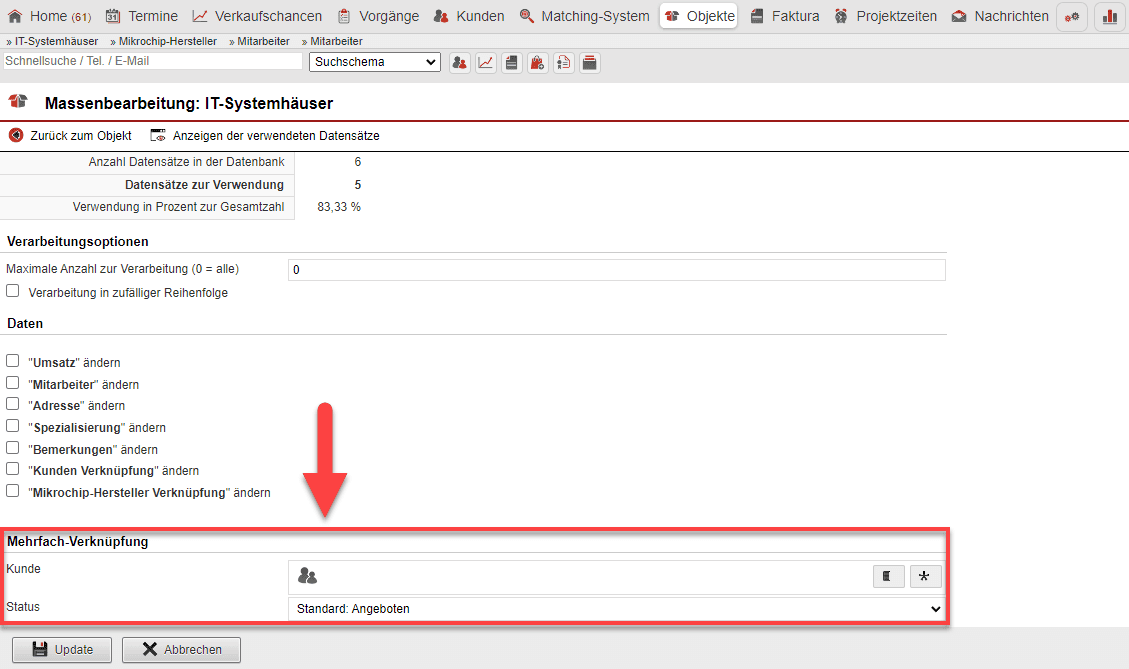Click the people icon inside Kunde field
This screenshot has width=1129, height=669.
[307, 576]
